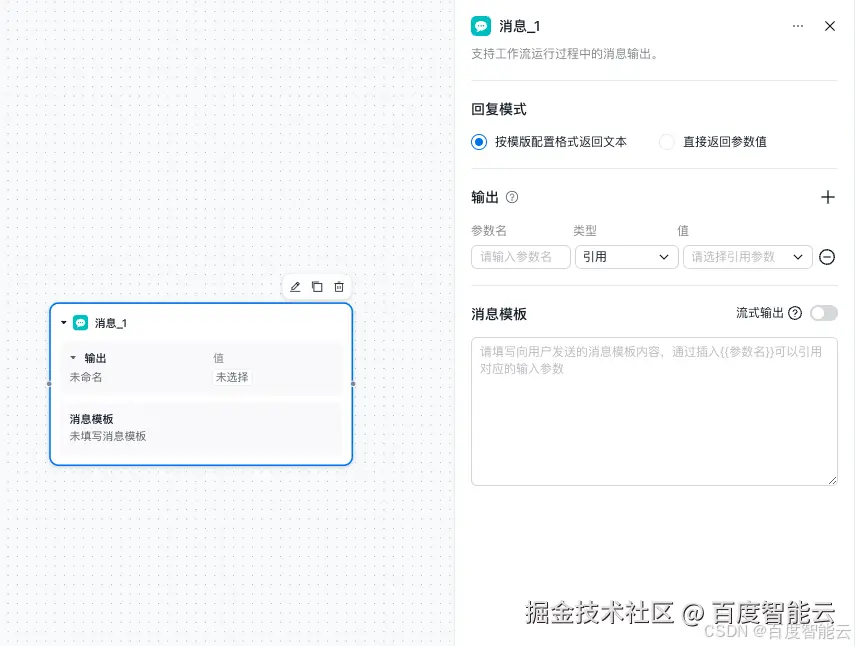Click the edit pencil icon above the node
Viewport: 855px width, 646px height.
point(295,287)
